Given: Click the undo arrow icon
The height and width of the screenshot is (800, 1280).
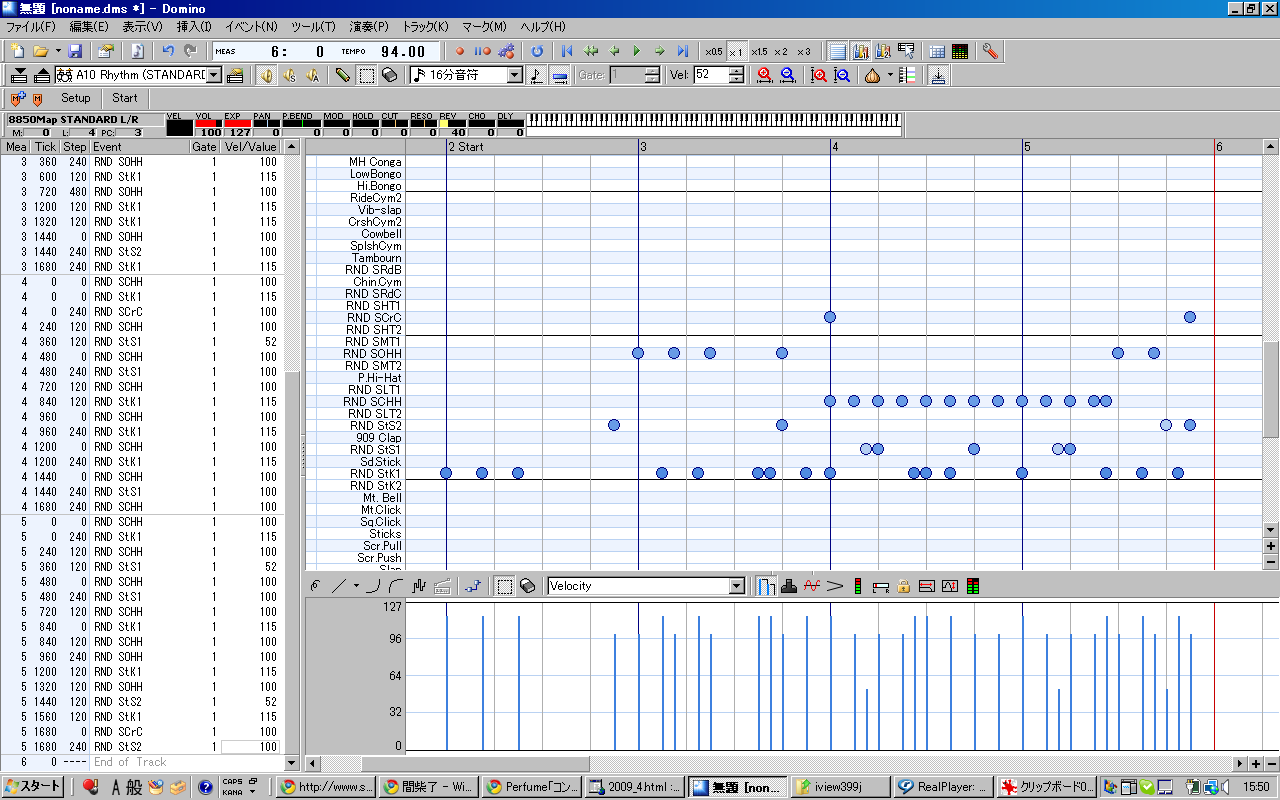Looking at the screenshot, I should pos(168,51).
